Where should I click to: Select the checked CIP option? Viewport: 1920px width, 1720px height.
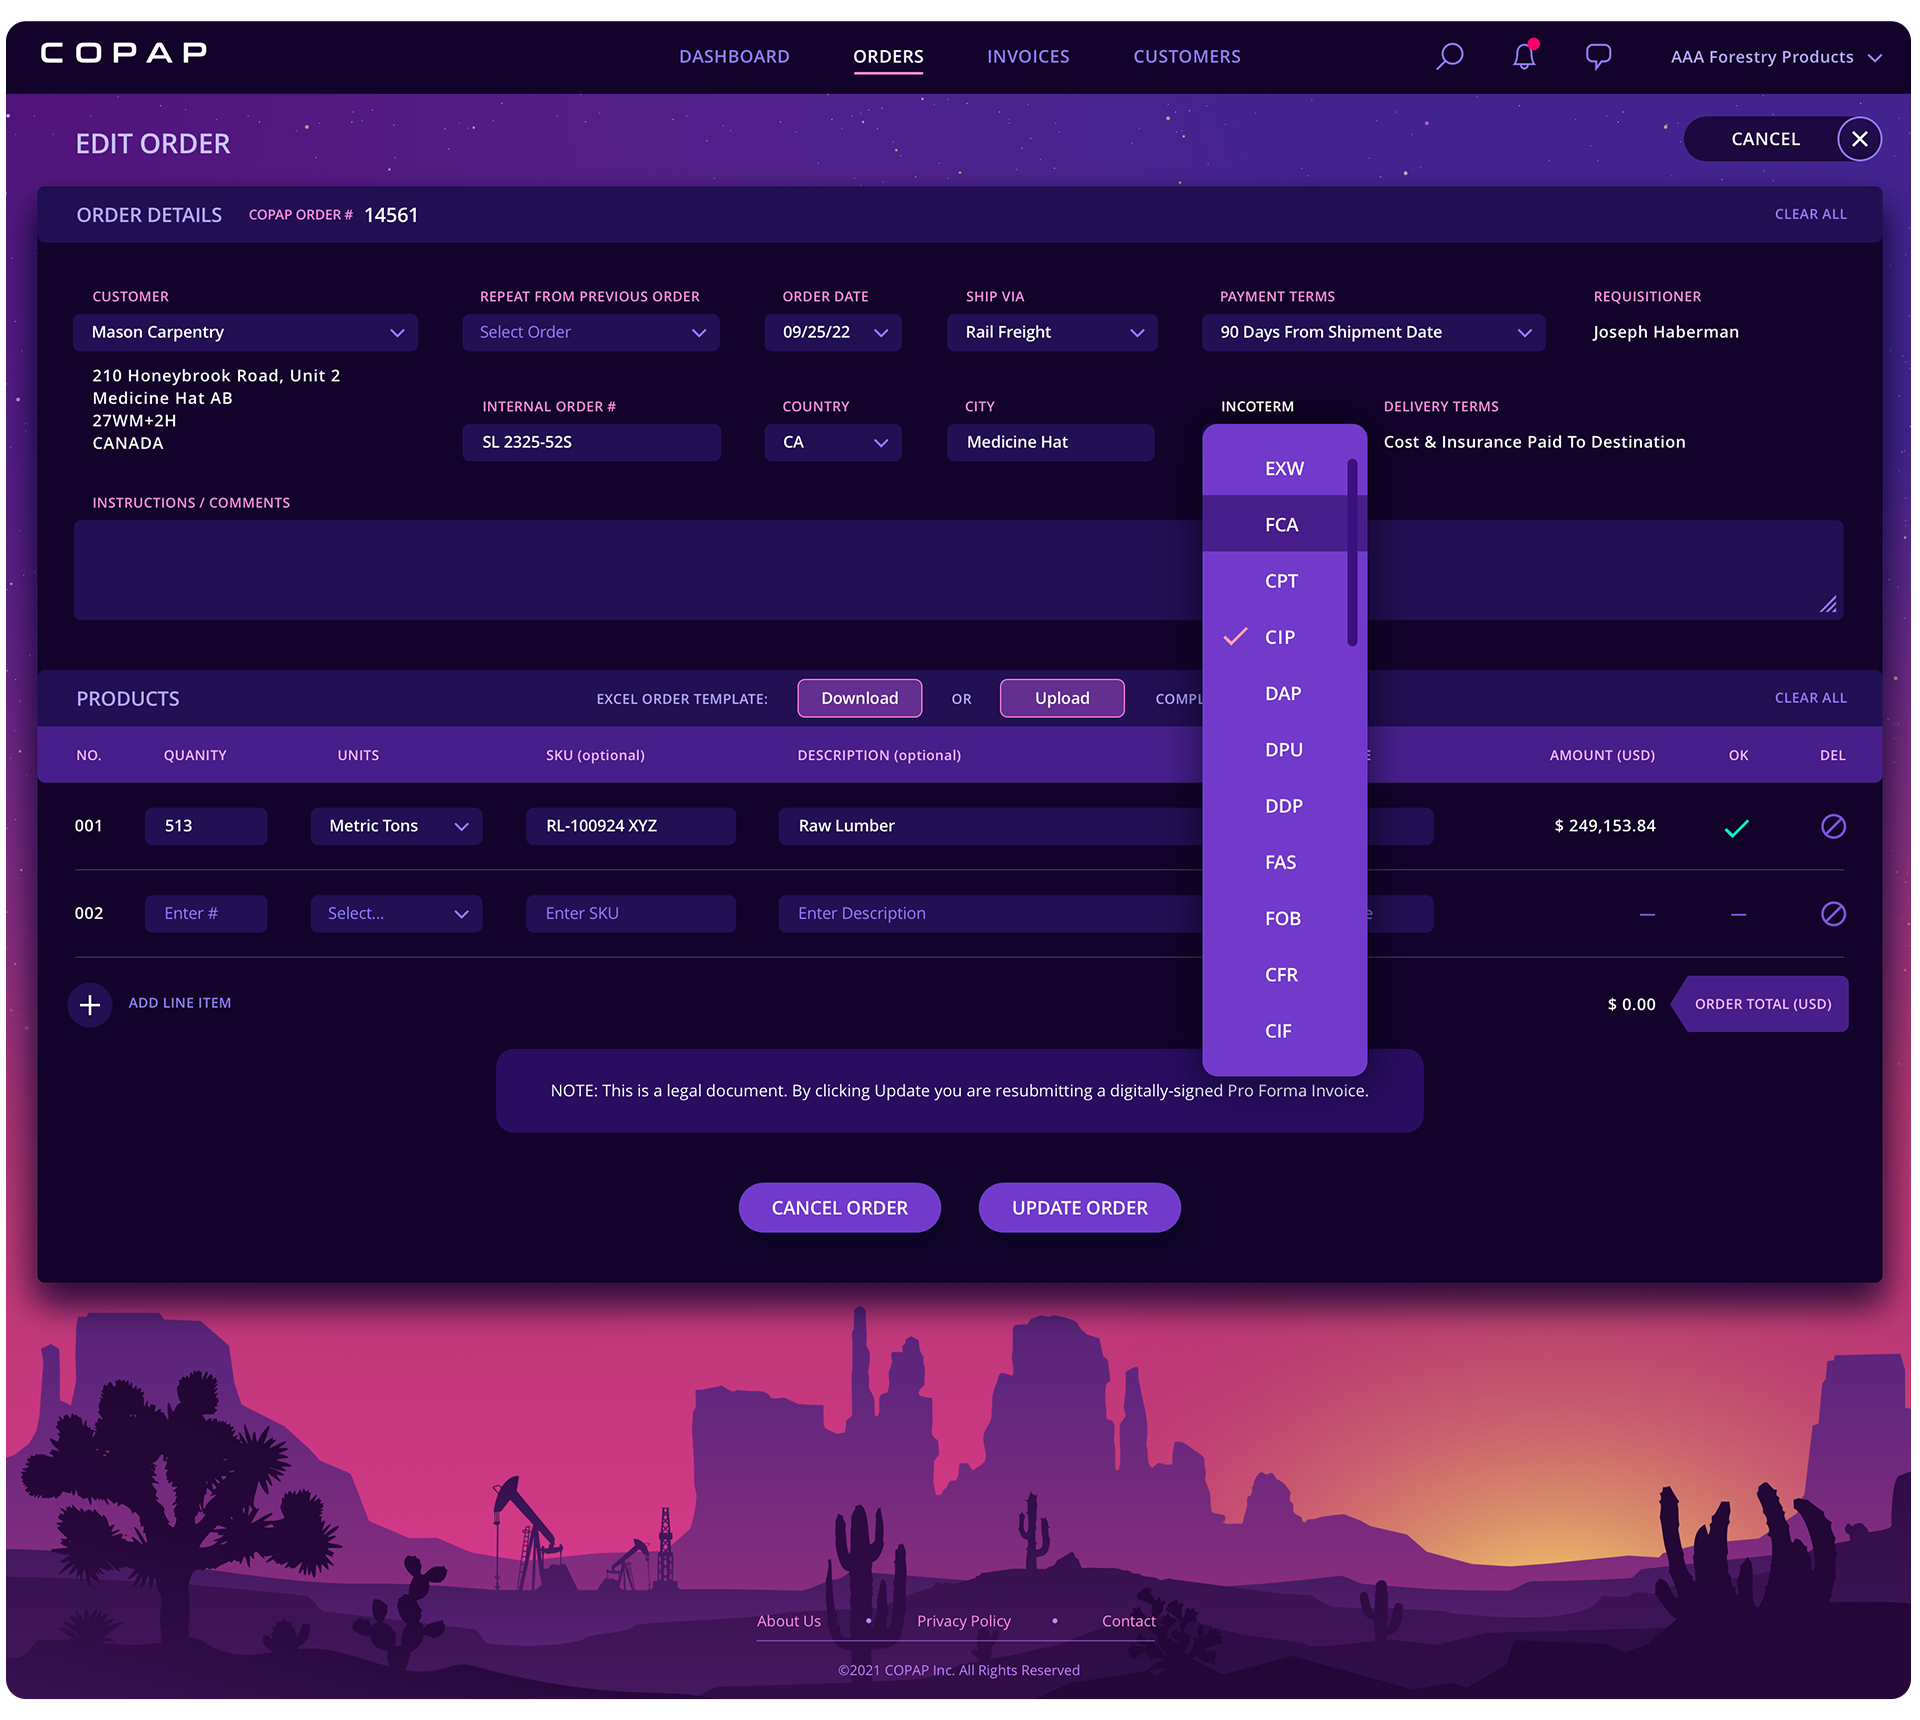[x=1284, y=637]
